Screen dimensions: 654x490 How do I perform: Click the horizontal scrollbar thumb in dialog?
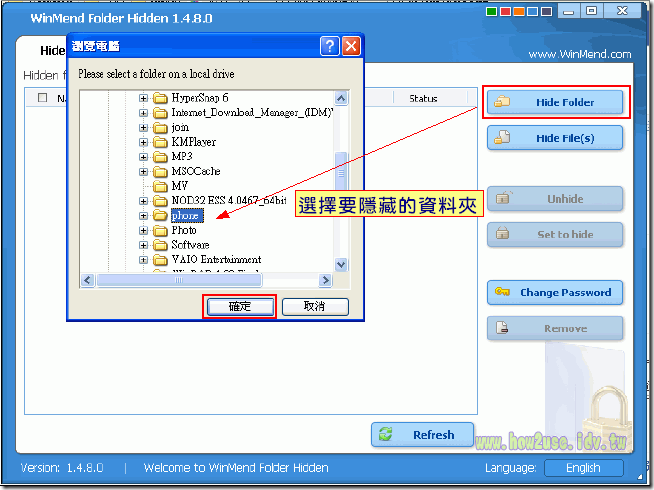click(179, 280)
